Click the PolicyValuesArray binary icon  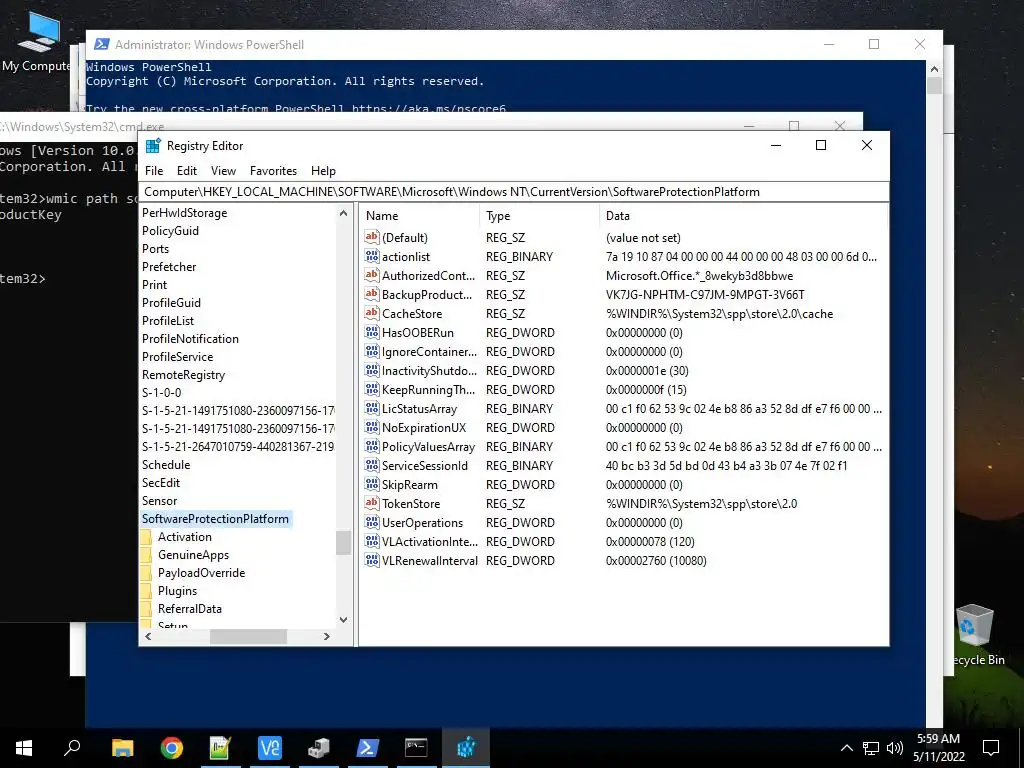coord(372,446)
